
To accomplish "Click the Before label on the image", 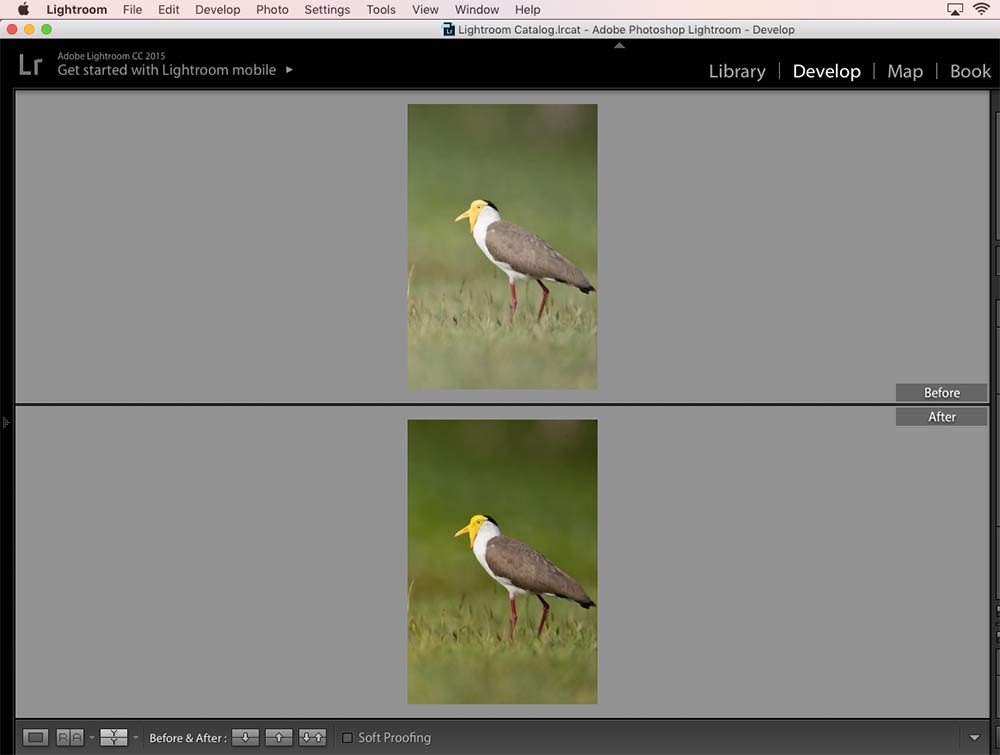I will coord(941,392).
